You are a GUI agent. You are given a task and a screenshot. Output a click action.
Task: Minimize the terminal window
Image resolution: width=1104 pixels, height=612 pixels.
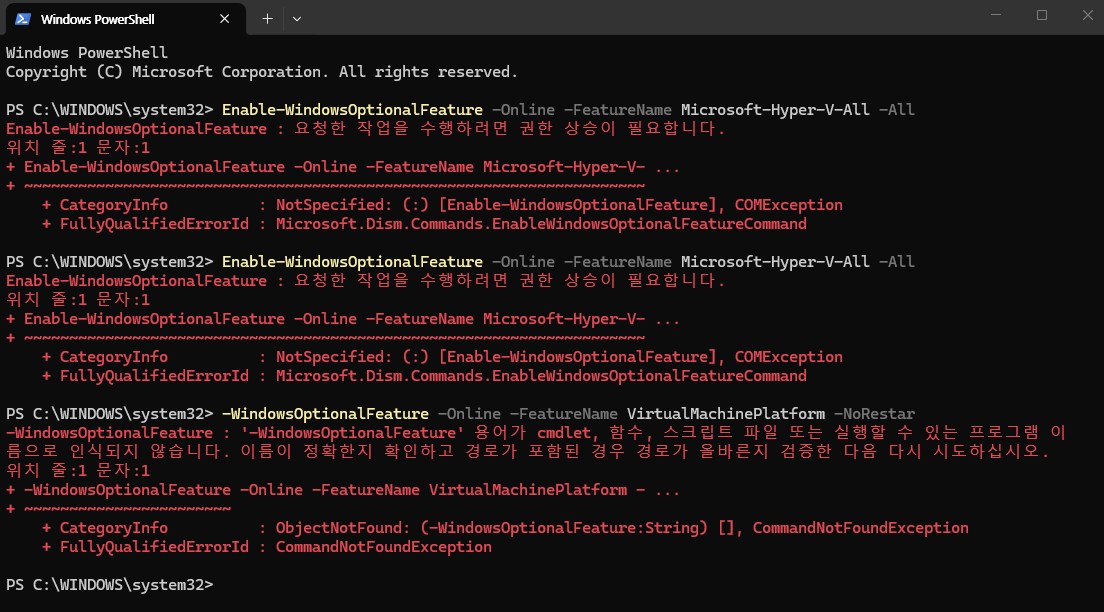tap(996, 15)
